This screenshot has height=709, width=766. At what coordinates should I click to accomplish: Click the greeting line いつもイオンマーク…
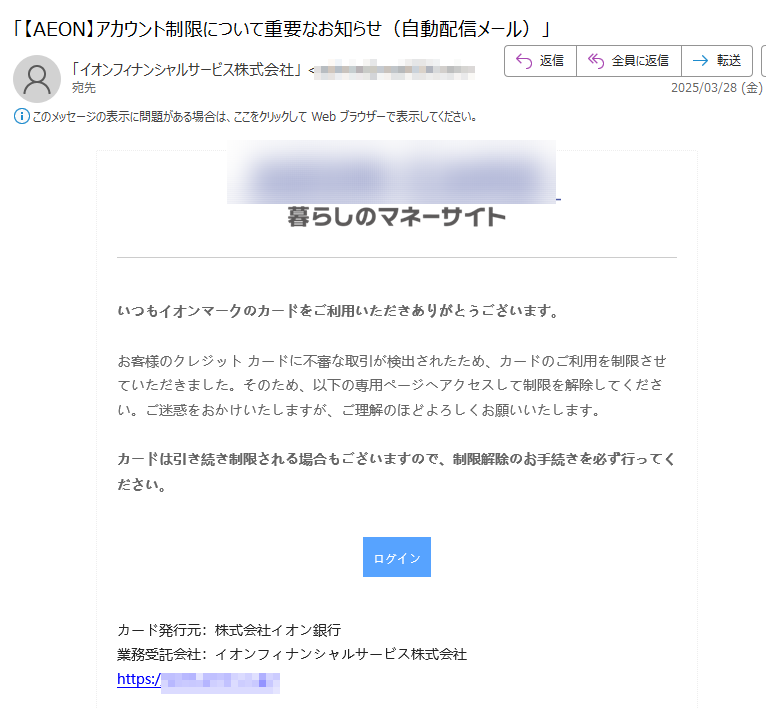tap(338, 311)
